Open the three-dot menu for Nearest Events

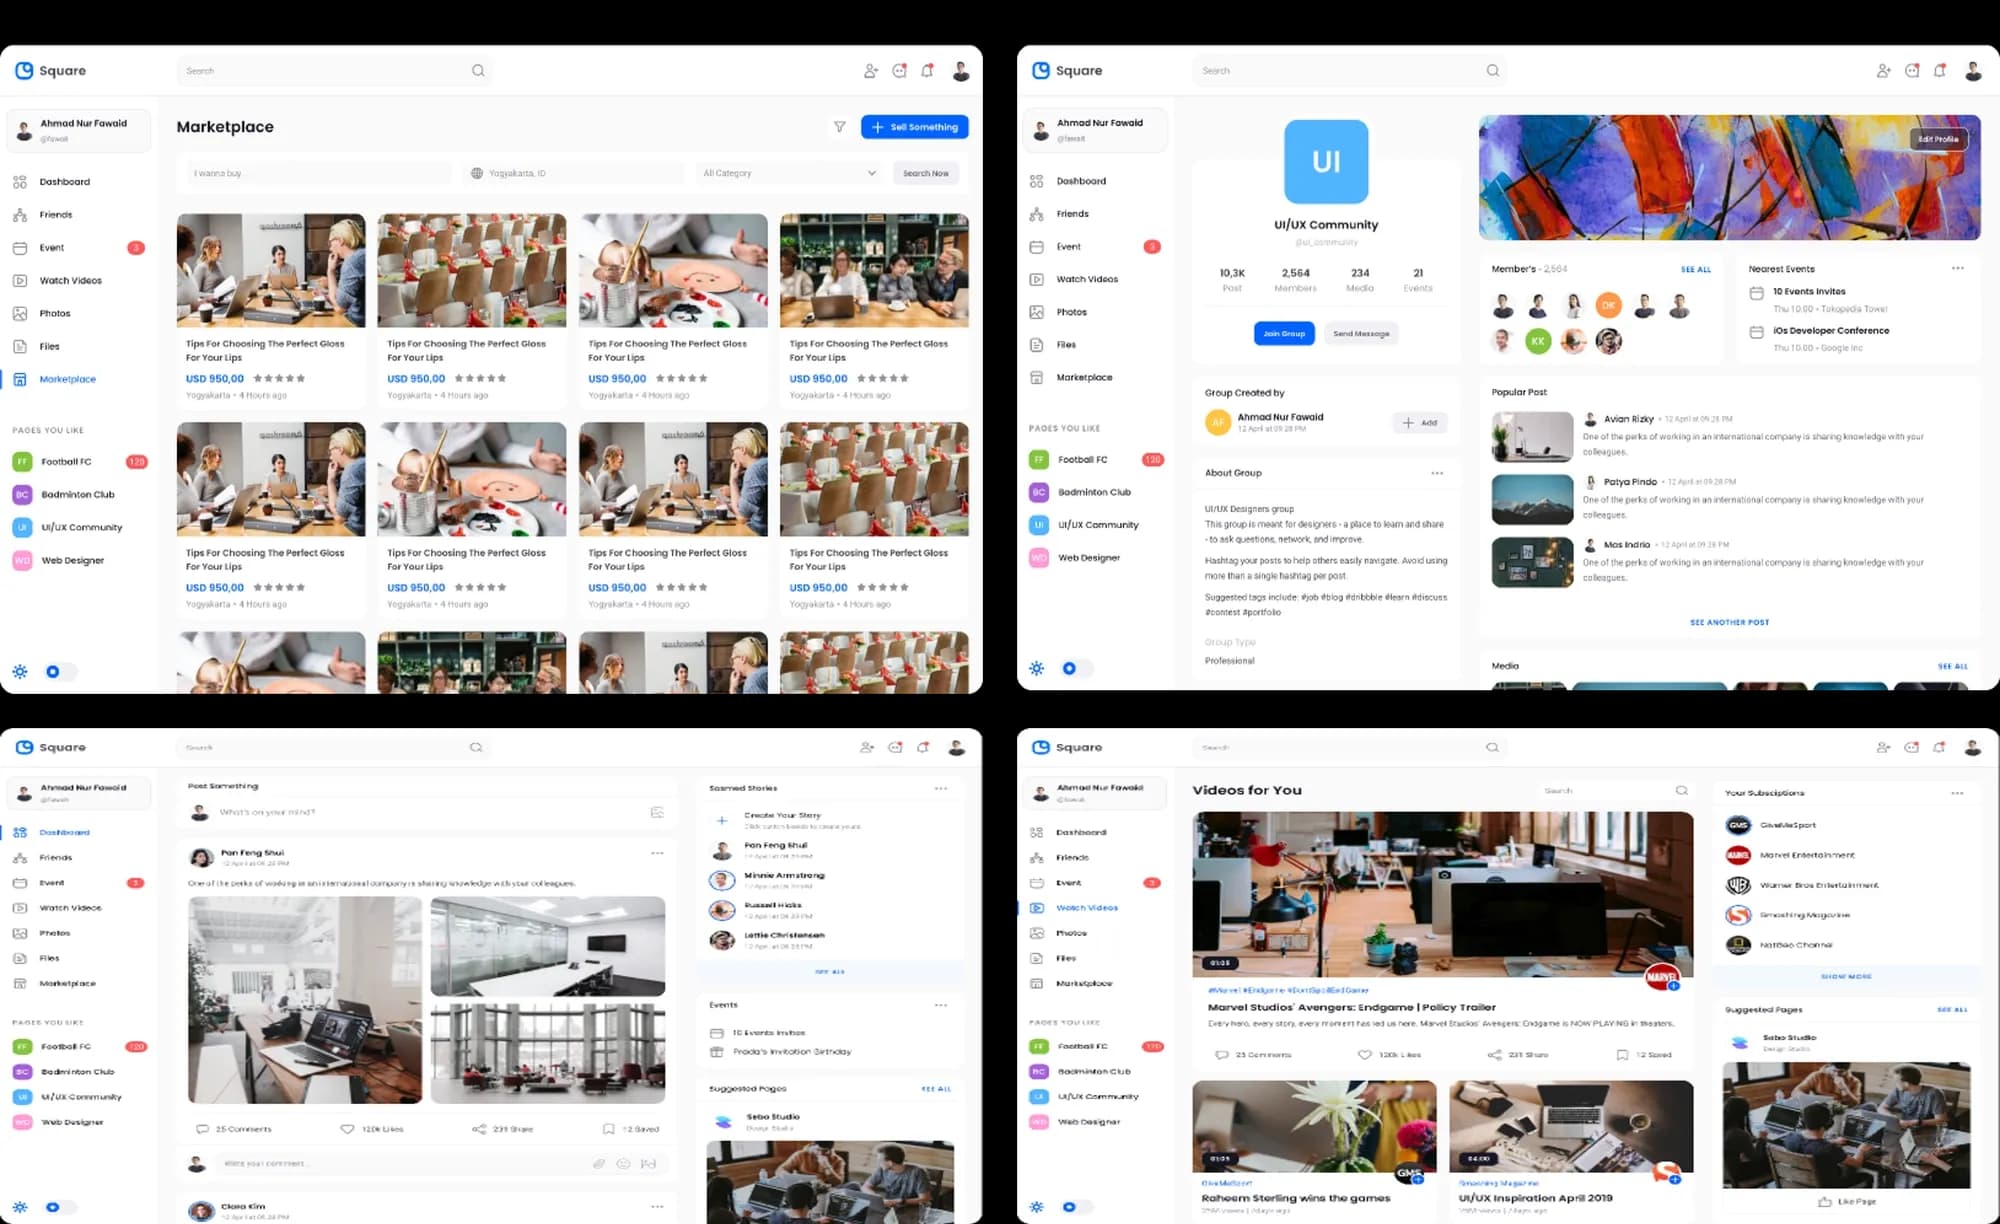tap(1957, 268)
